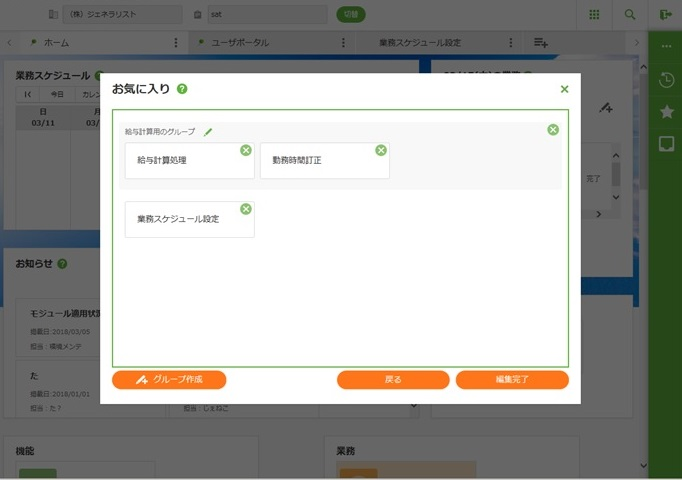Click the edit-add pencil icon behind dialog
The width and height of the screenshot is (682, 480).
coord(605,108)
